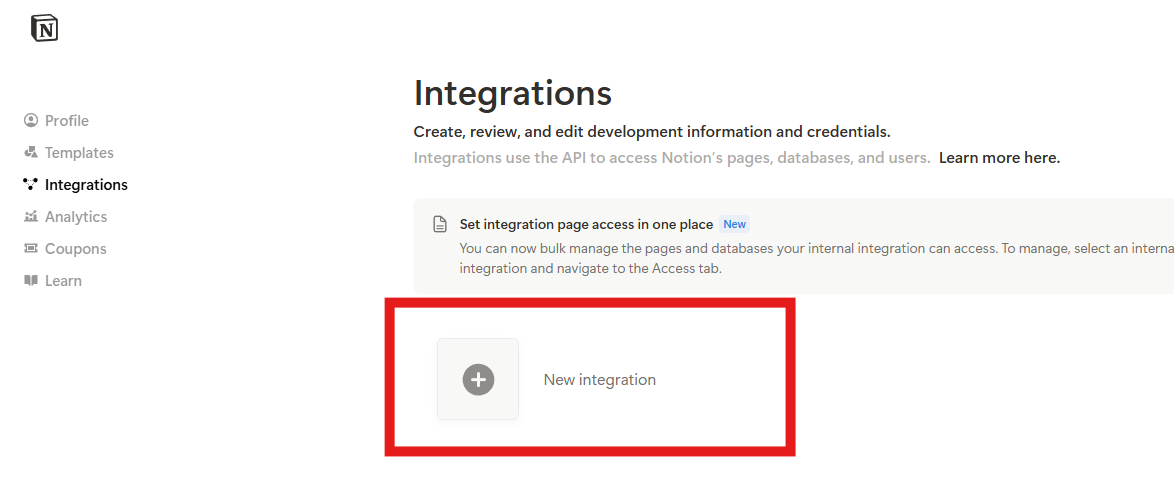Click the Notion logo icon
The height and width of the screenshot is (504, 1174).
pos(44,28)
